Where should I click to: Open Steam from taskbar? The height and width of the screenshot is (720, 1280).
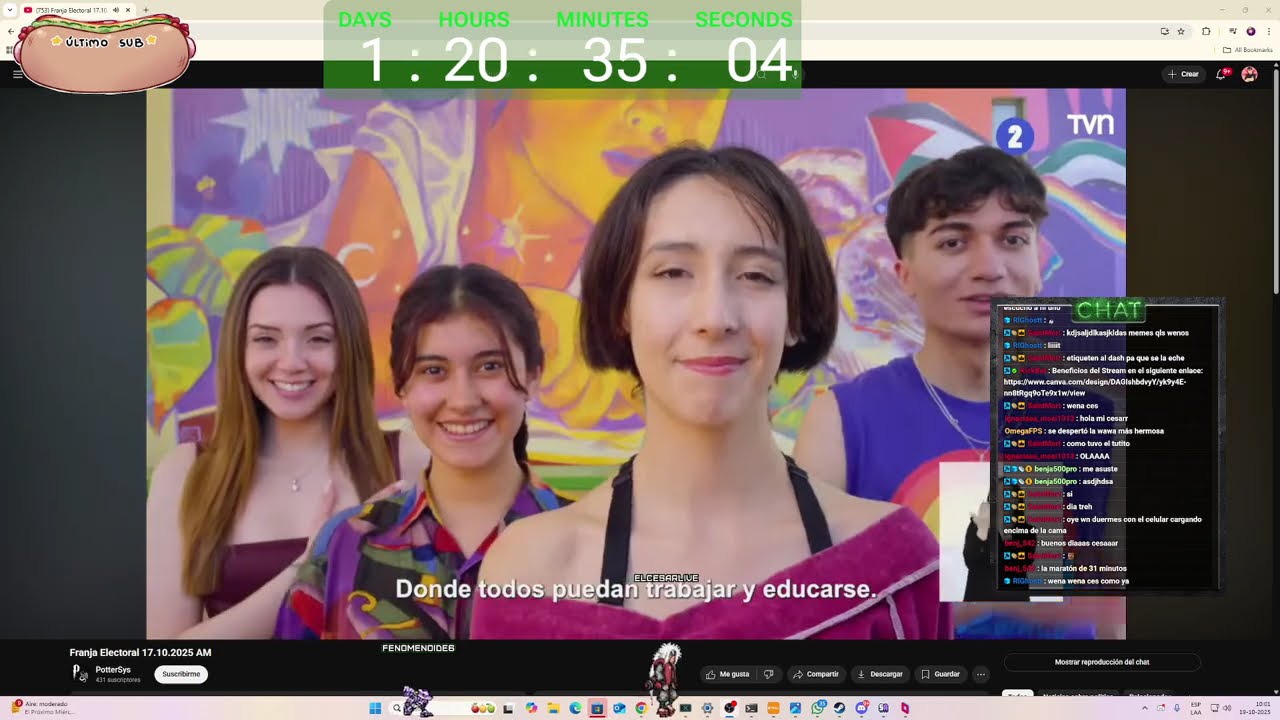[839, 708]
